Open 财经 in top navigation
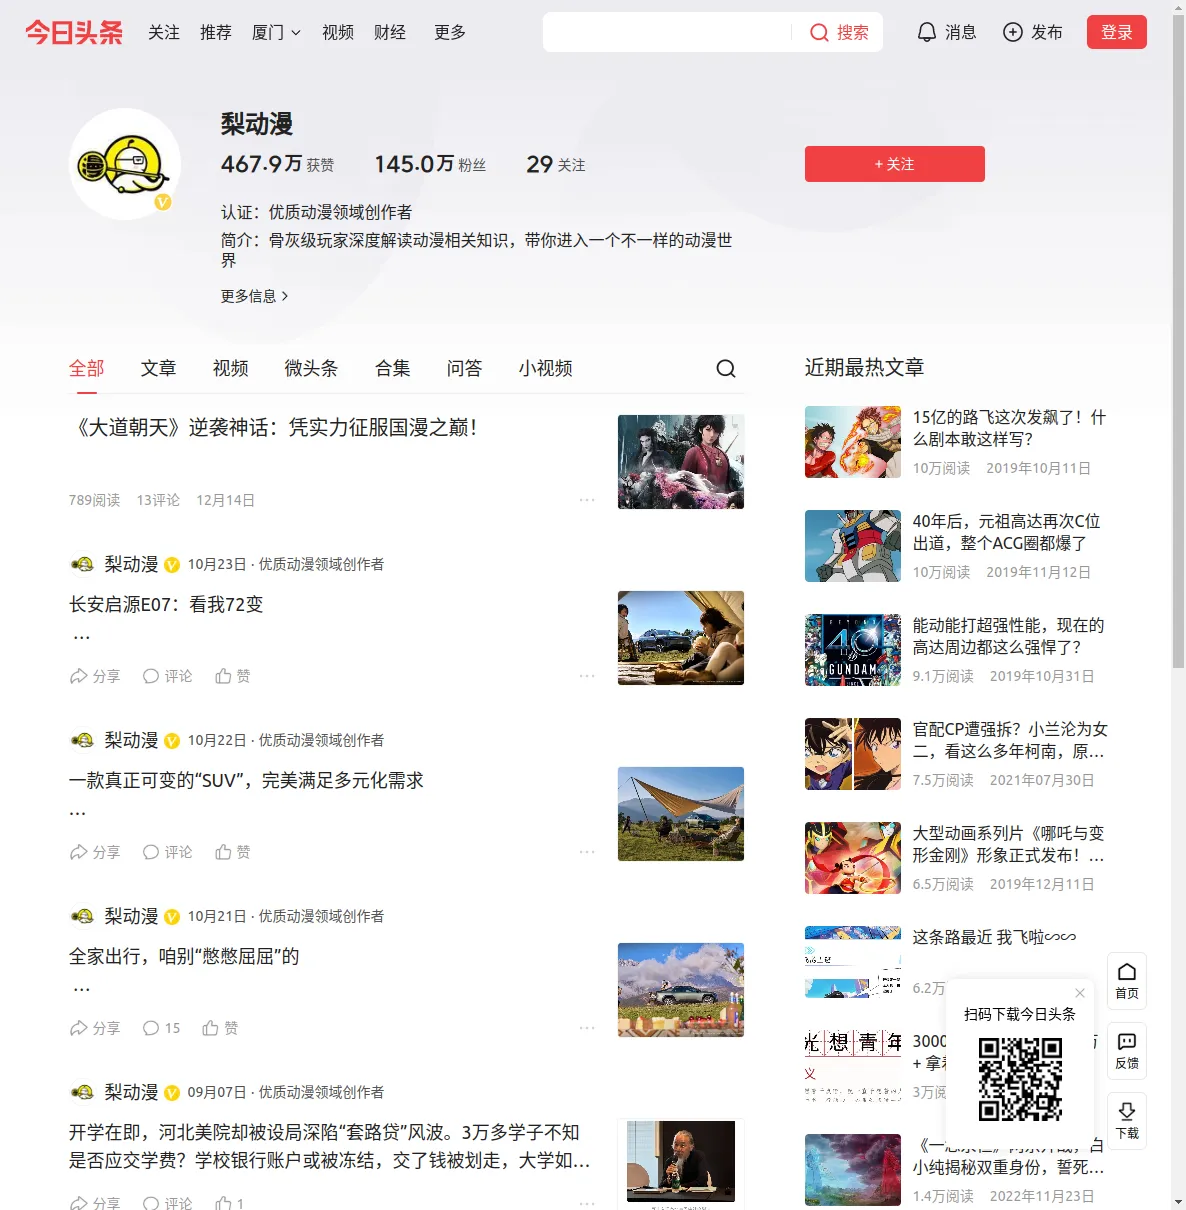 pyautogui.click(x=390, y=32)
